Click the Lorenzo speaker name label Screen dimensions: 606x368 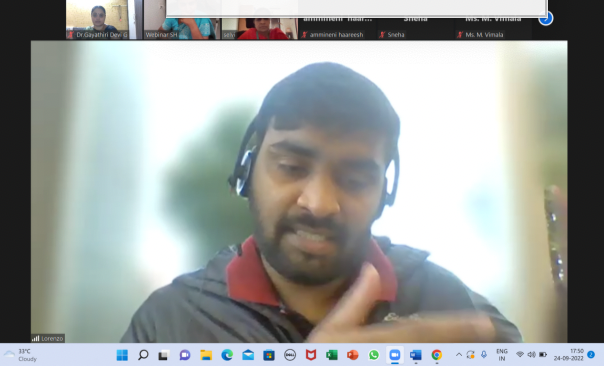pos(48,339)
